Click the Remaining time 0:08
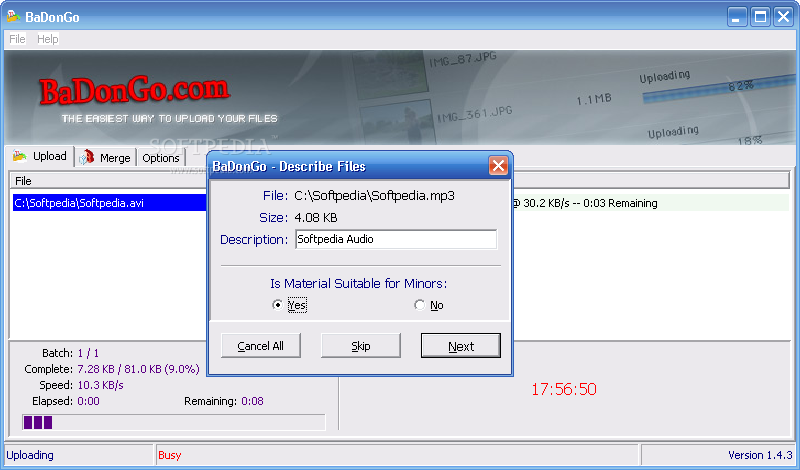 tap(253, 401)
